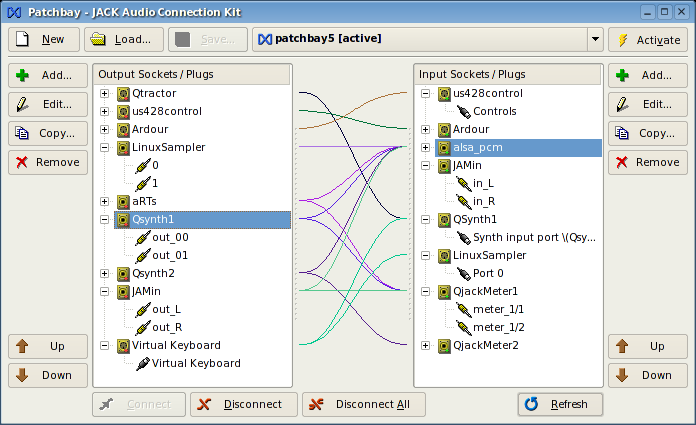
Task: Click the Output Sockets / Plugs column header
Action: click(x=192, y=75)
